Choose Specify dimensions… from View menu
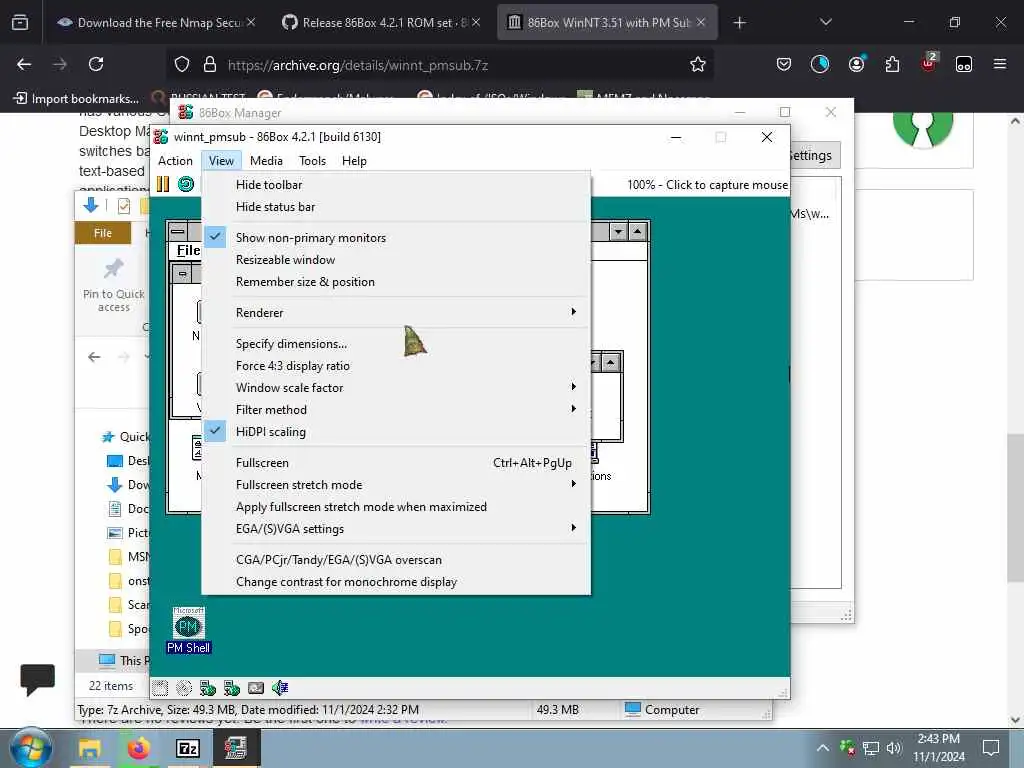This screenshot has width=1024, height=768. [x=396, y=344]
